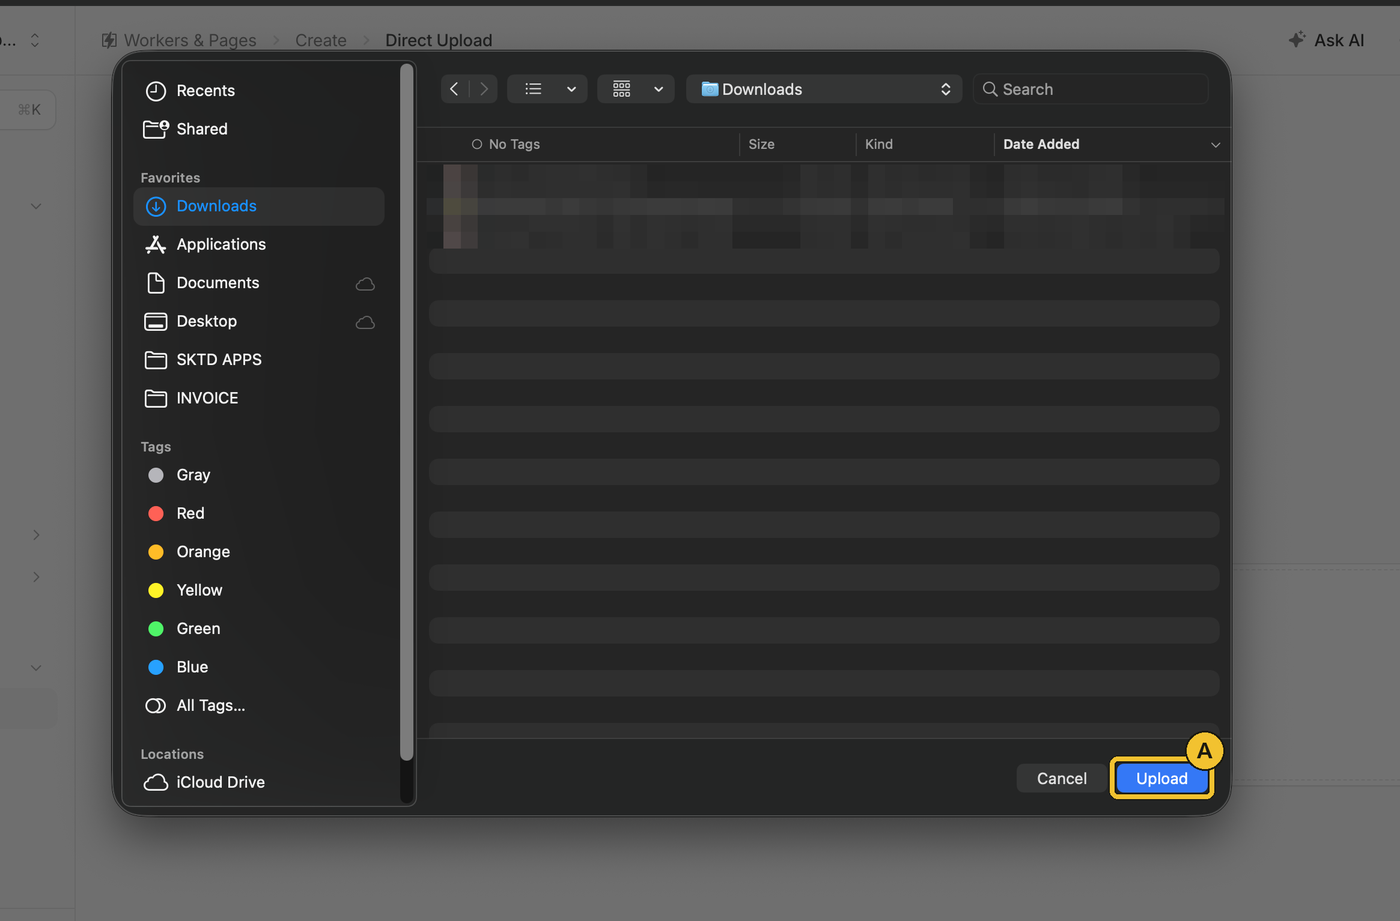Click the iCloud status icon beside Documents

(x=366, y=284)
